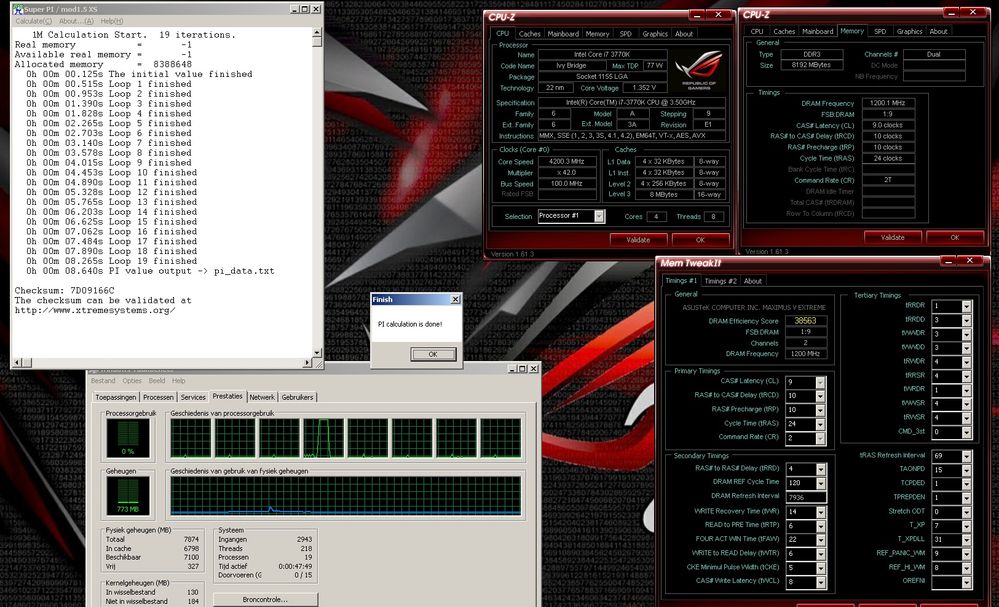
Task: Expand WRITE to READ Delay (tWTR) dropdown
Action: click(821, 553)
